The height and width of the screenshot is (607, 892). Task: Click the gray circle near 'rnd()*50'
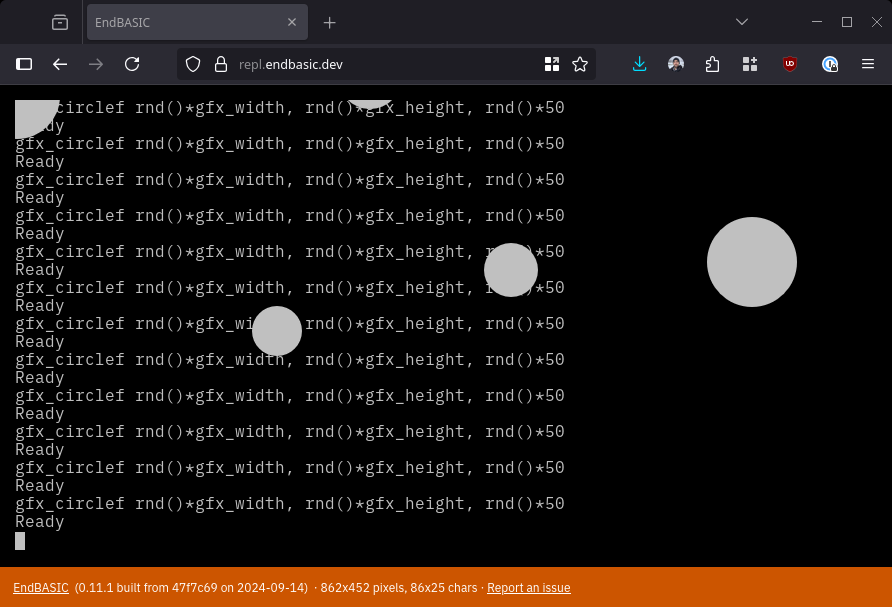pyautogui.click(x=511, y=270)
